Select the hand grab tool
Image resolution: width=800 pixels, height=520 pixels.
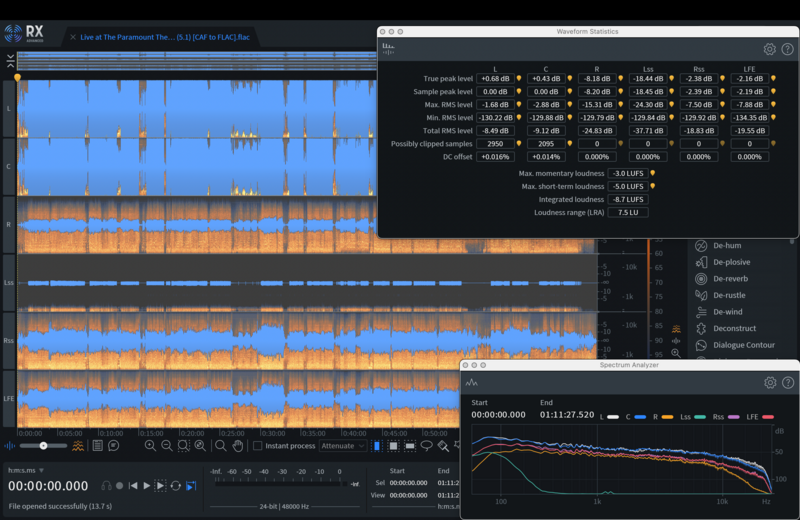(236, 445)
